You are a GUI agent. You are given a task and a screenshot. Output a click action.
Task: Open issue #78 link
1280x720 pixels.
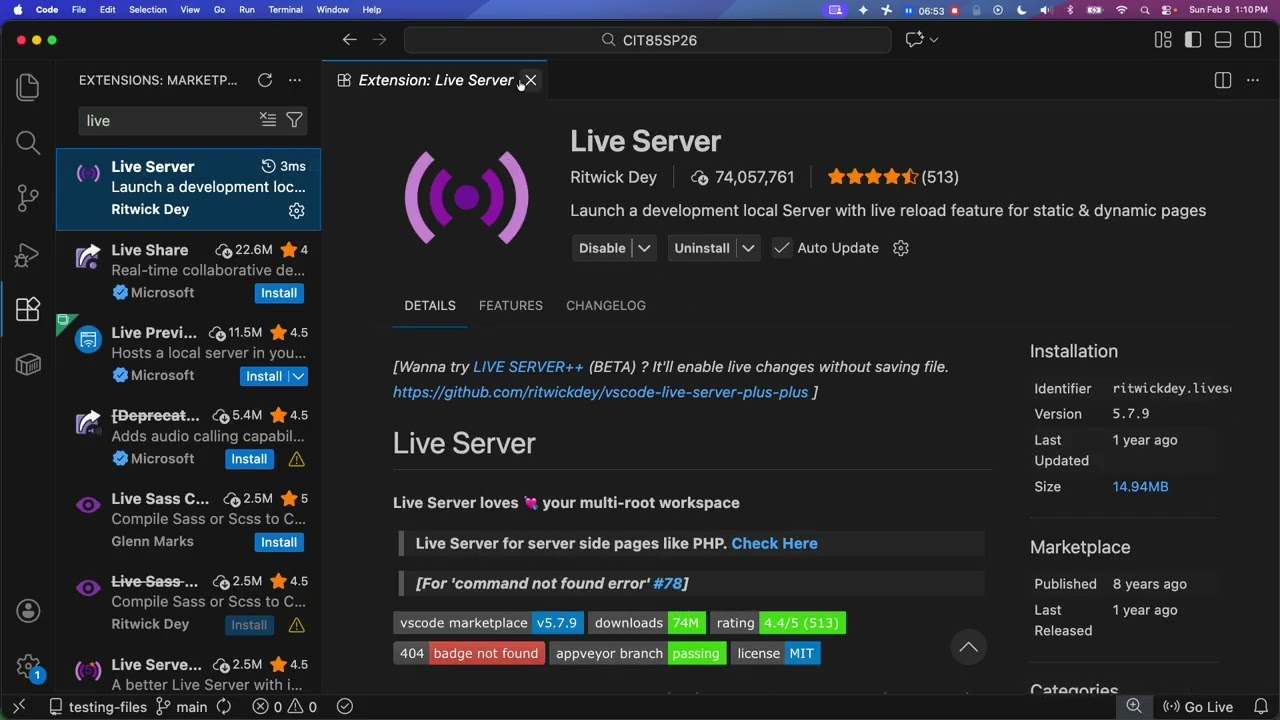point(667,583)
